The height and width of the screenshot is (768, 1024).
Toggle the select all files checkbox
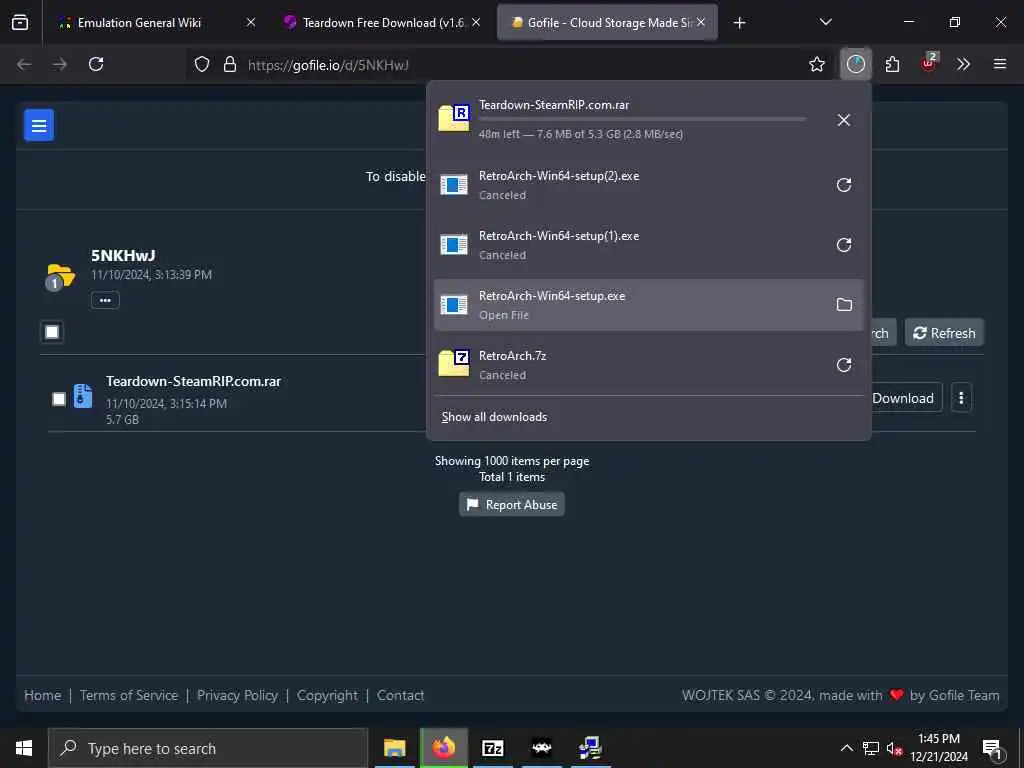(52, 332)
